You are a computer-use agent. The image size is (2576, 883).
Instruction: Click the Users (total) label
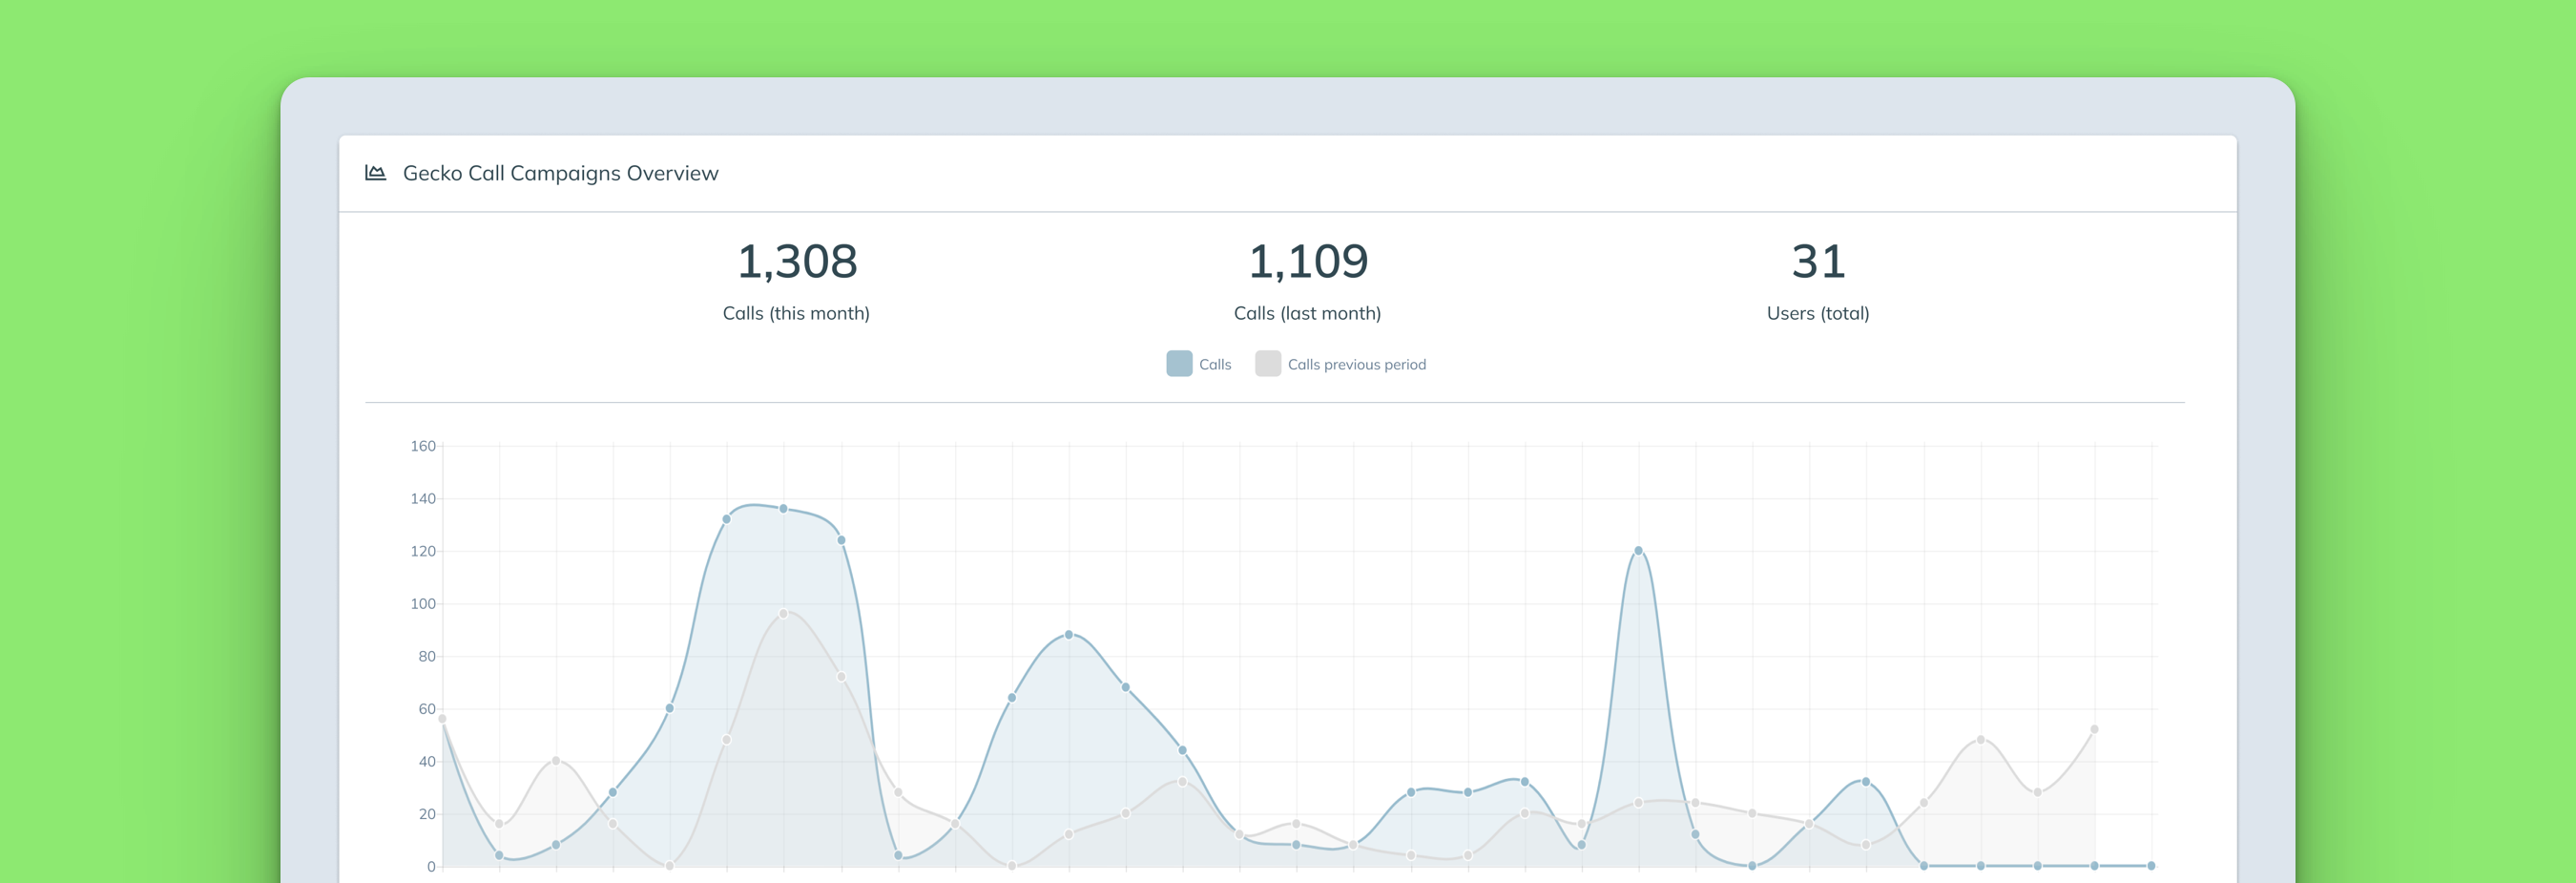1818,314
